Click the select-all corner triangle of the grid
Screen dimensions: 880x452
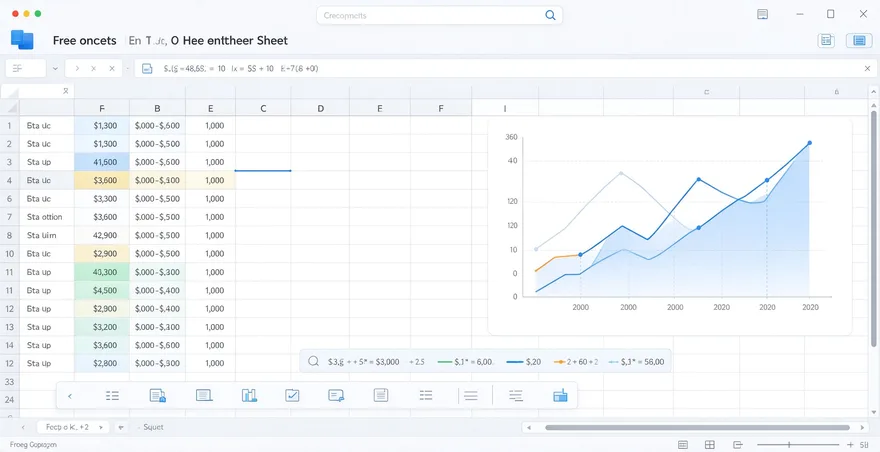(x=10, y=108)
